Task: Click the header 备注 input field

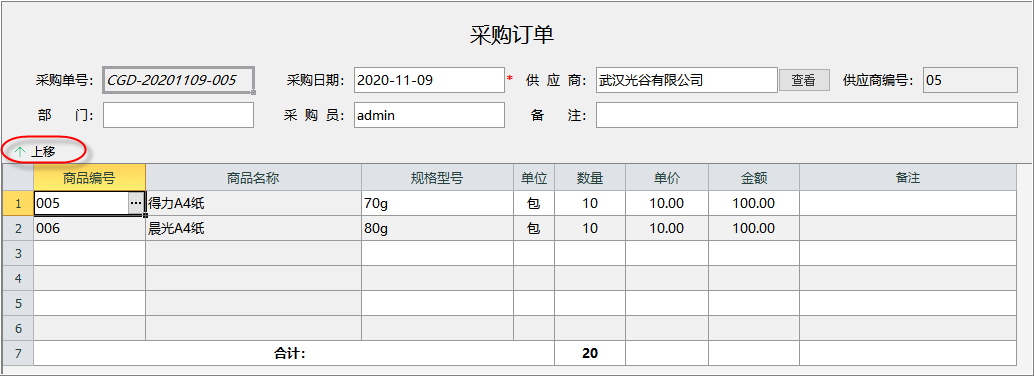Action: pos(806,115)
